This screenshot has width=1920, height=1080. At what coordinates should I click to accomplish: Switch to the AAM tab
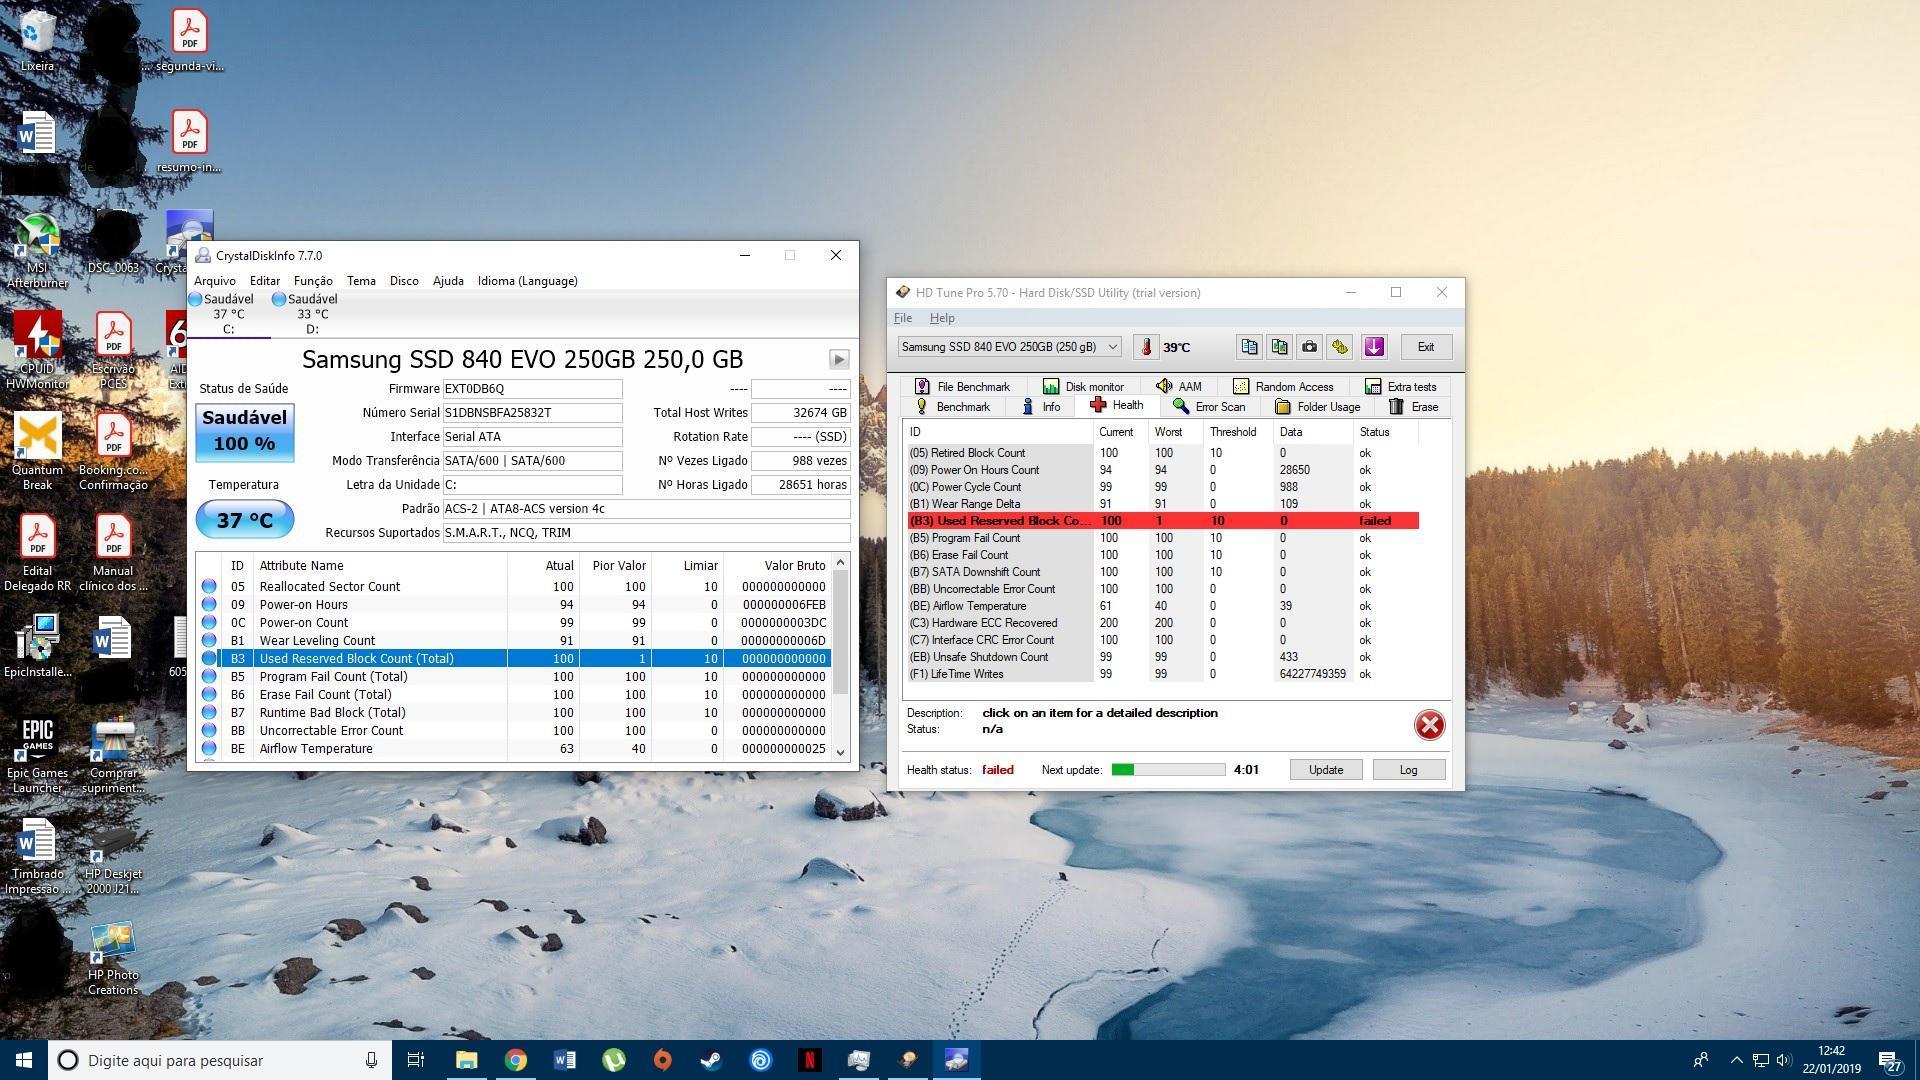point(1178,387)
